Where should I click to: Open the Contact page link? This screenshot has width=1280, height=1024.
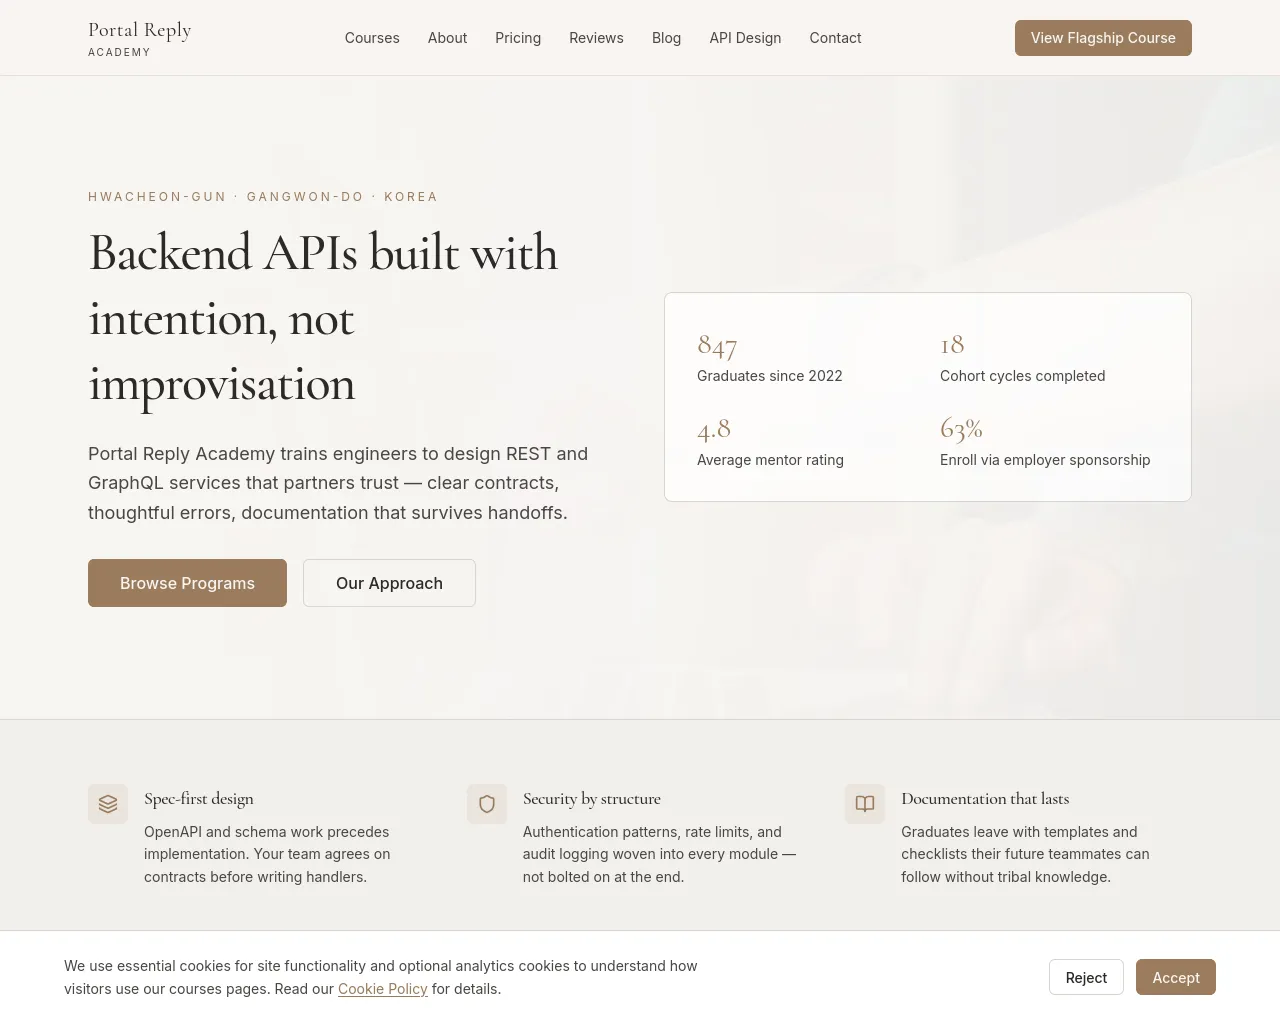pyautogui.click(x=835, y=38)
